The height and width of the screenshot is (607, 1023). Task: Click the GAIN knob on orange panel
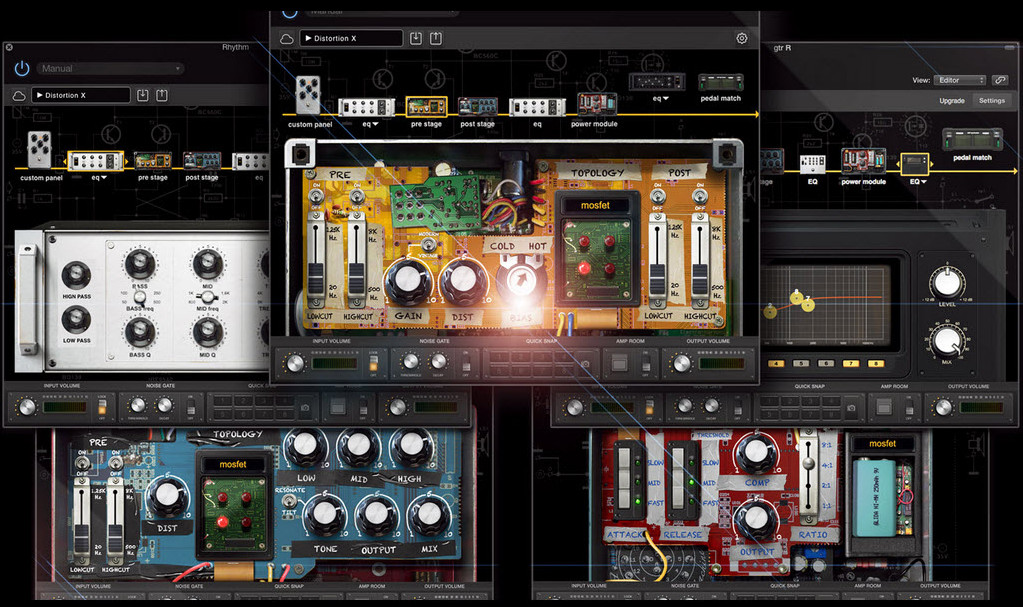pos(408,281)
